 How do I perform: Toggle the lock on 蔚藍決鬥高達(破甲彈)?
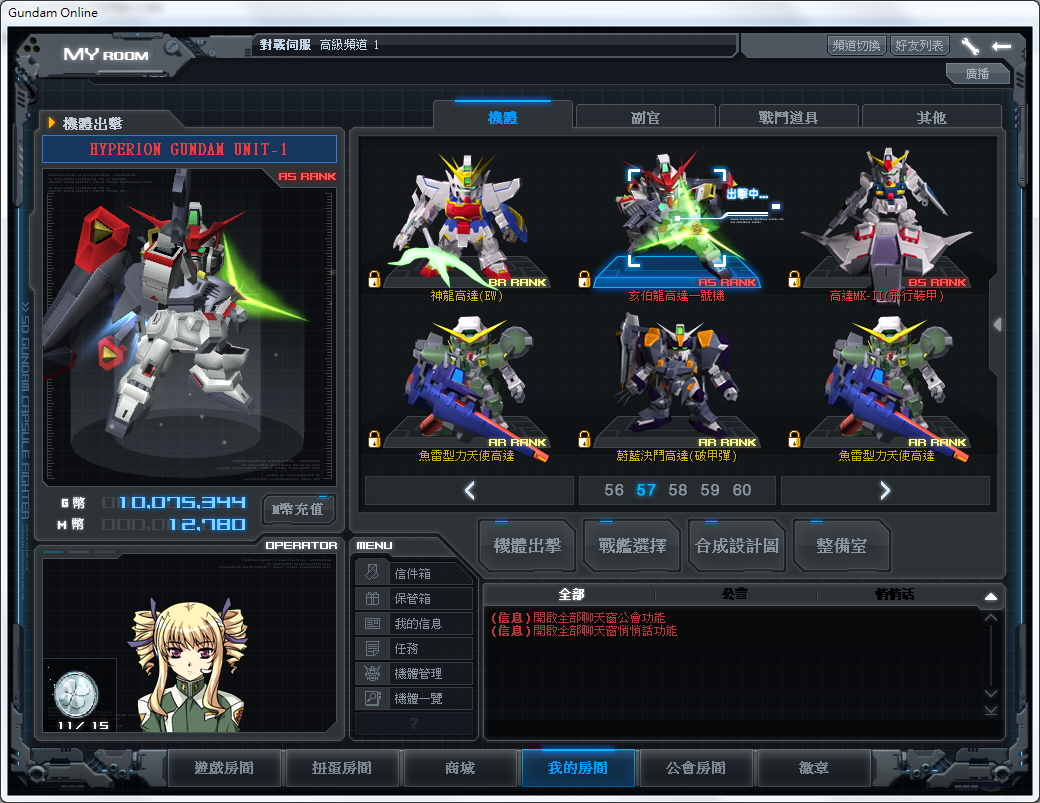pos(585,439)
